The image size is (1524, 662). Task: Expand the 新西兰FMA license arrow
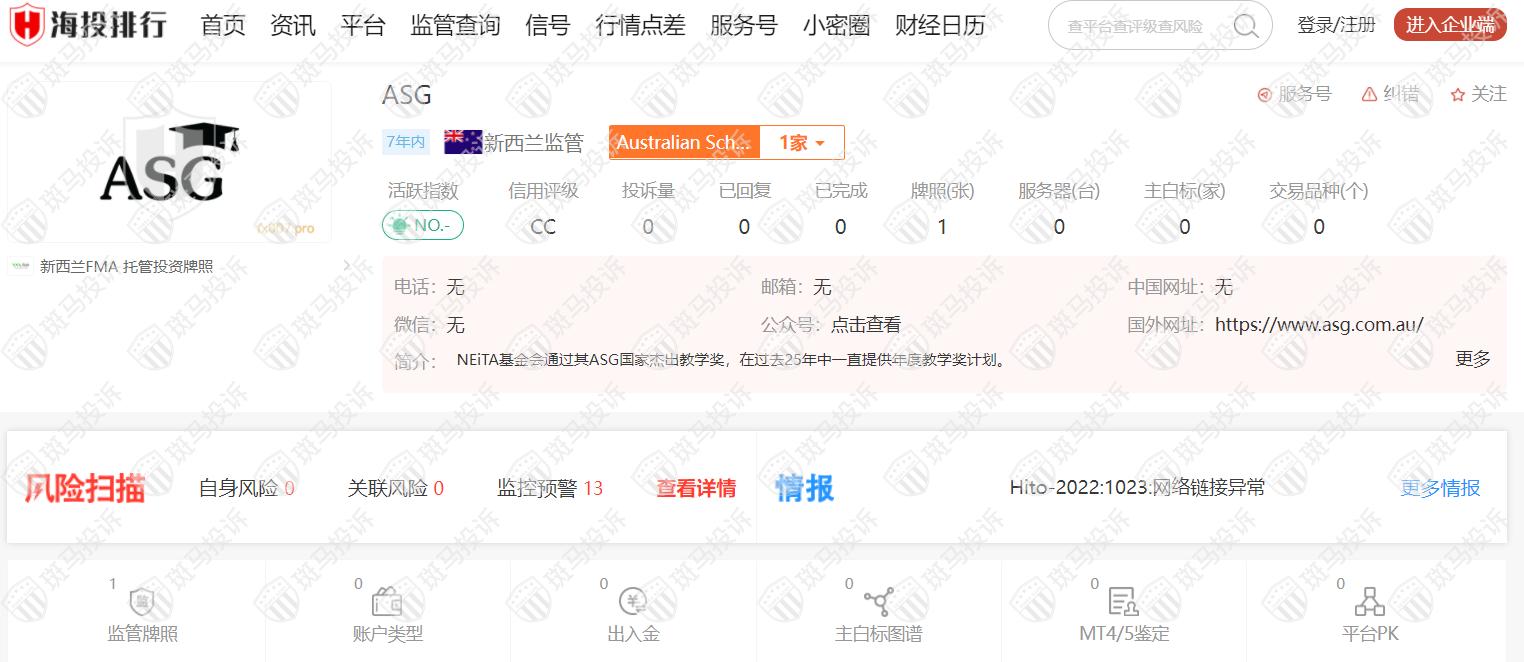(346, 266)
